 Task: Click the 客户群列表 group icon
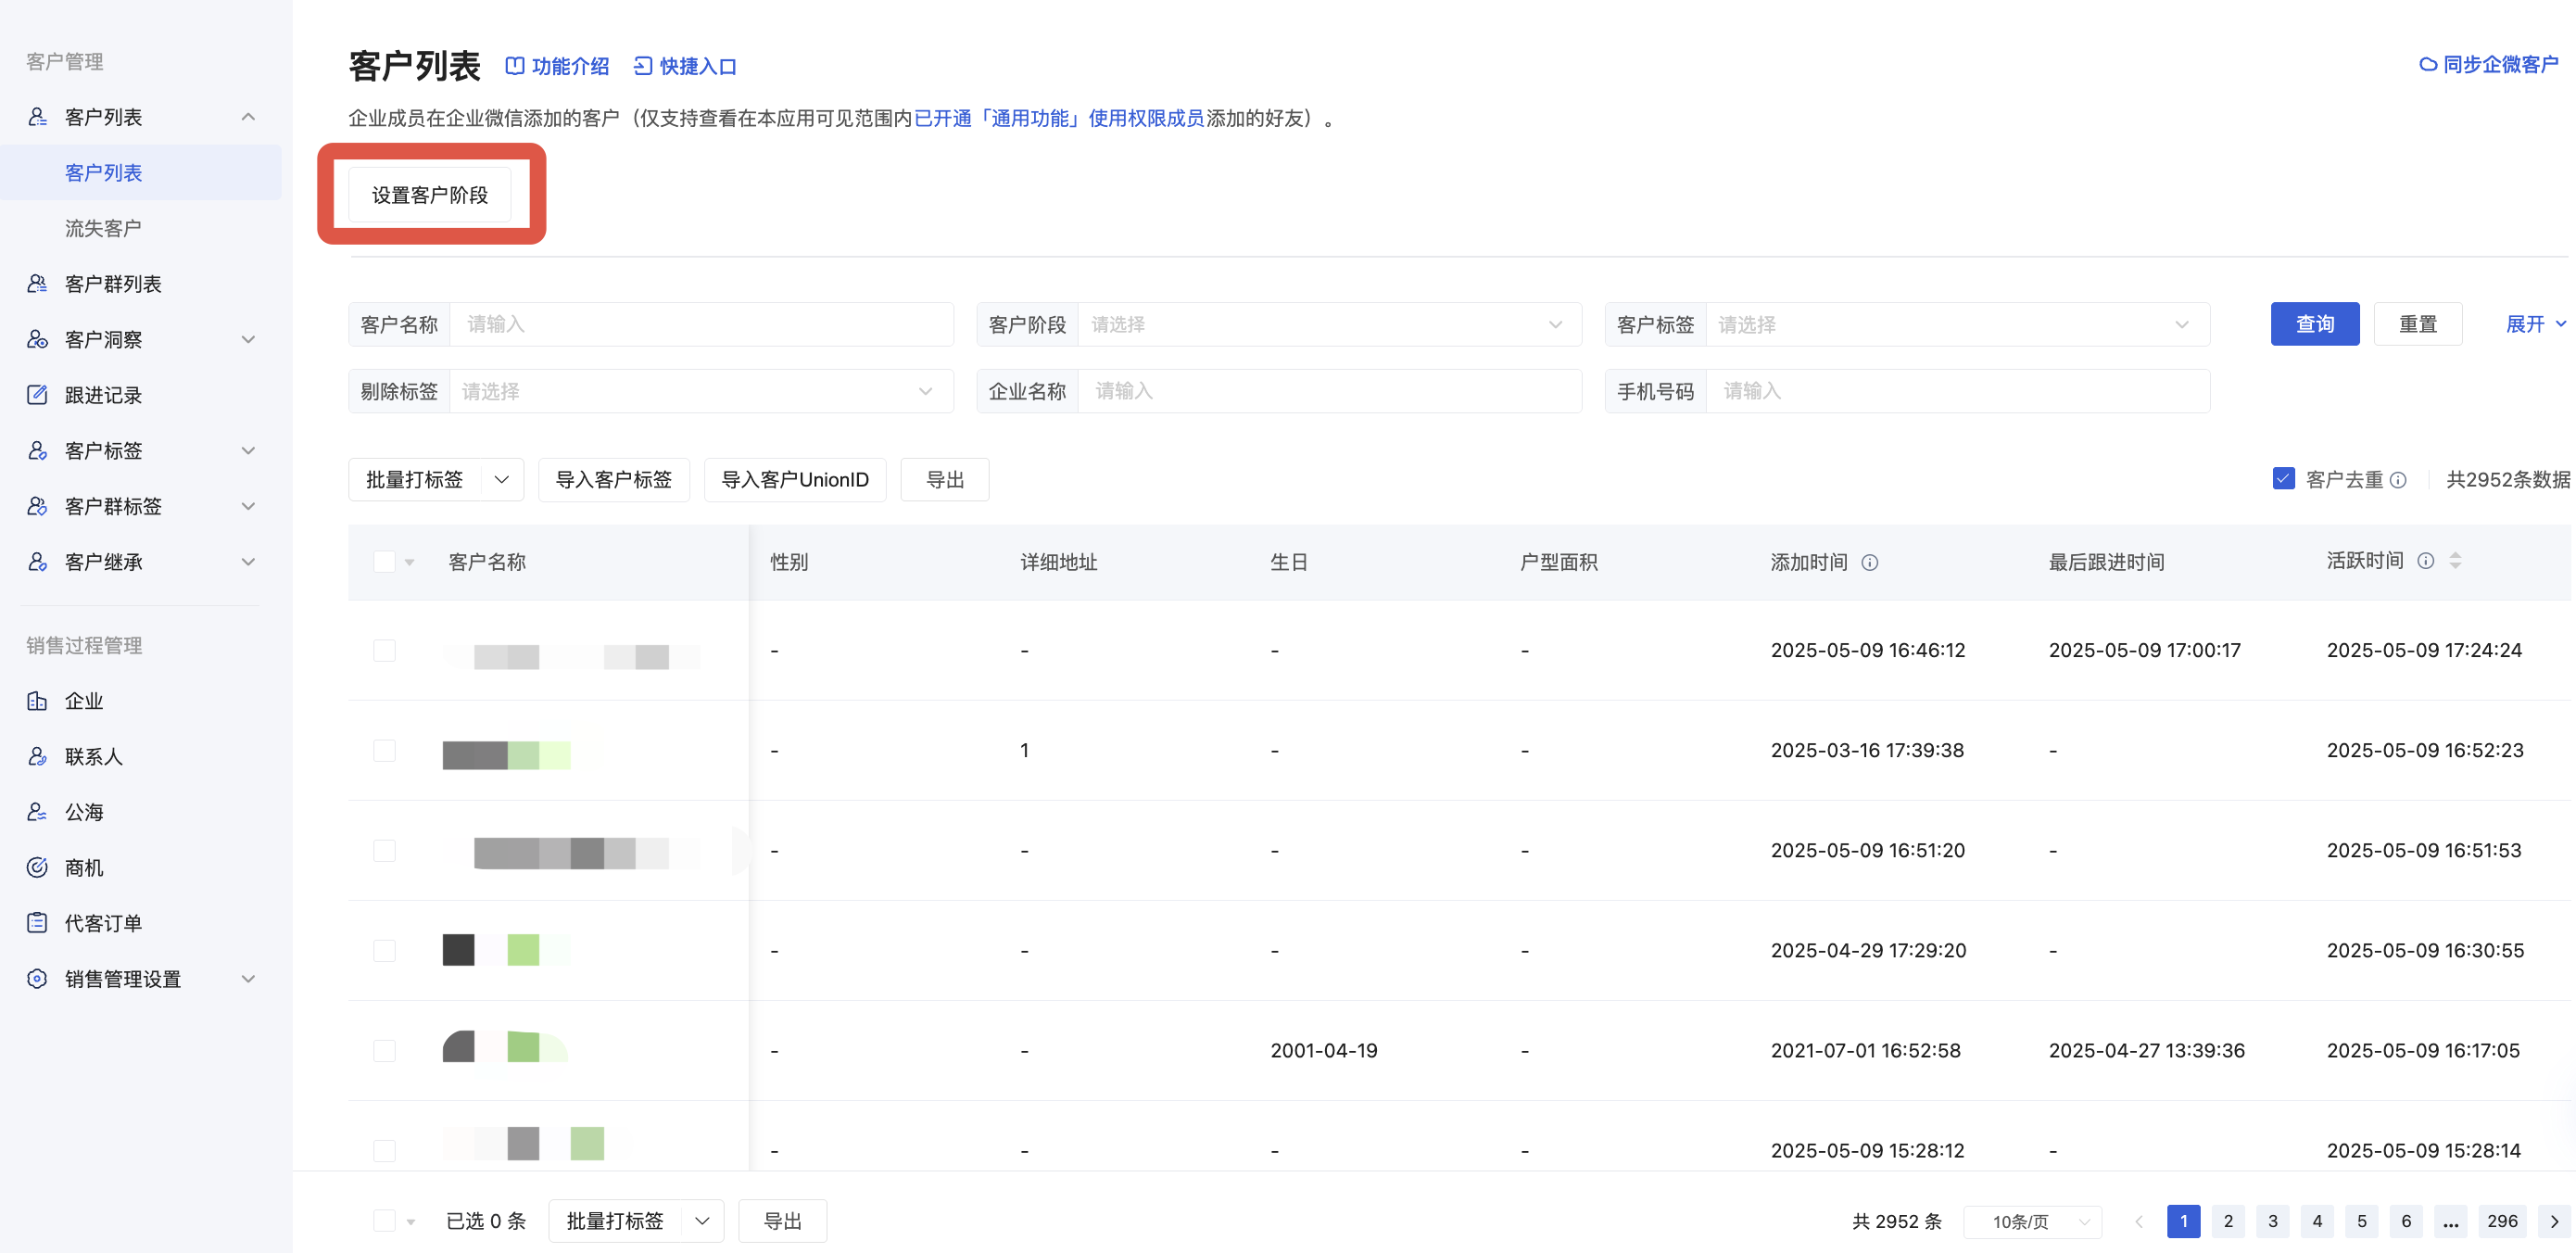(37, 284)
